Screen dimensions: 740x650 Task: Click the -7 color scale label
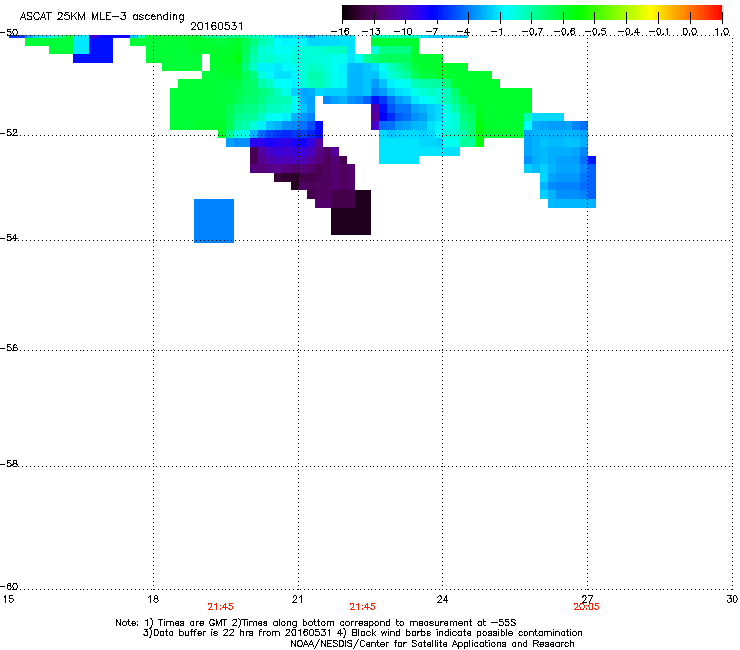[x=433, y=32]
